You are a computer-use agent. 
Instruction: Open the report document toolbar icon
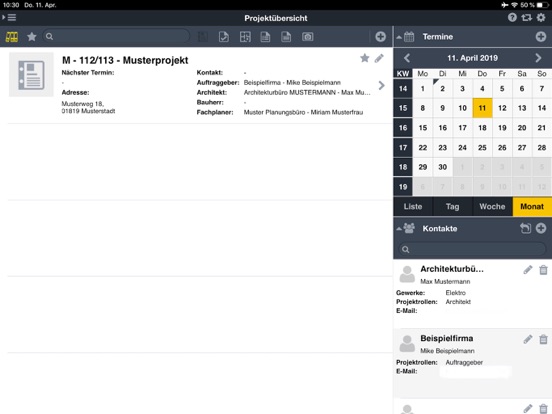265,37
